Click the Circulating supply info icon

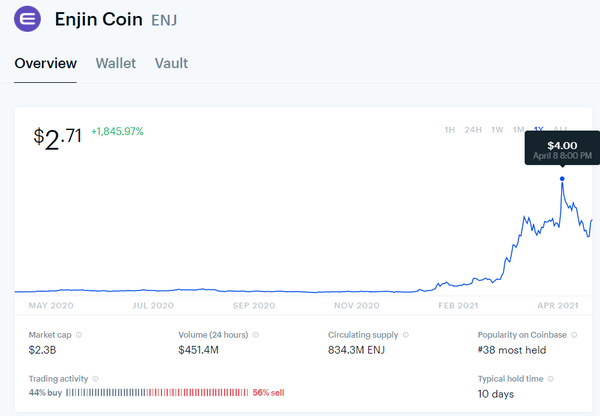point(409,335)
